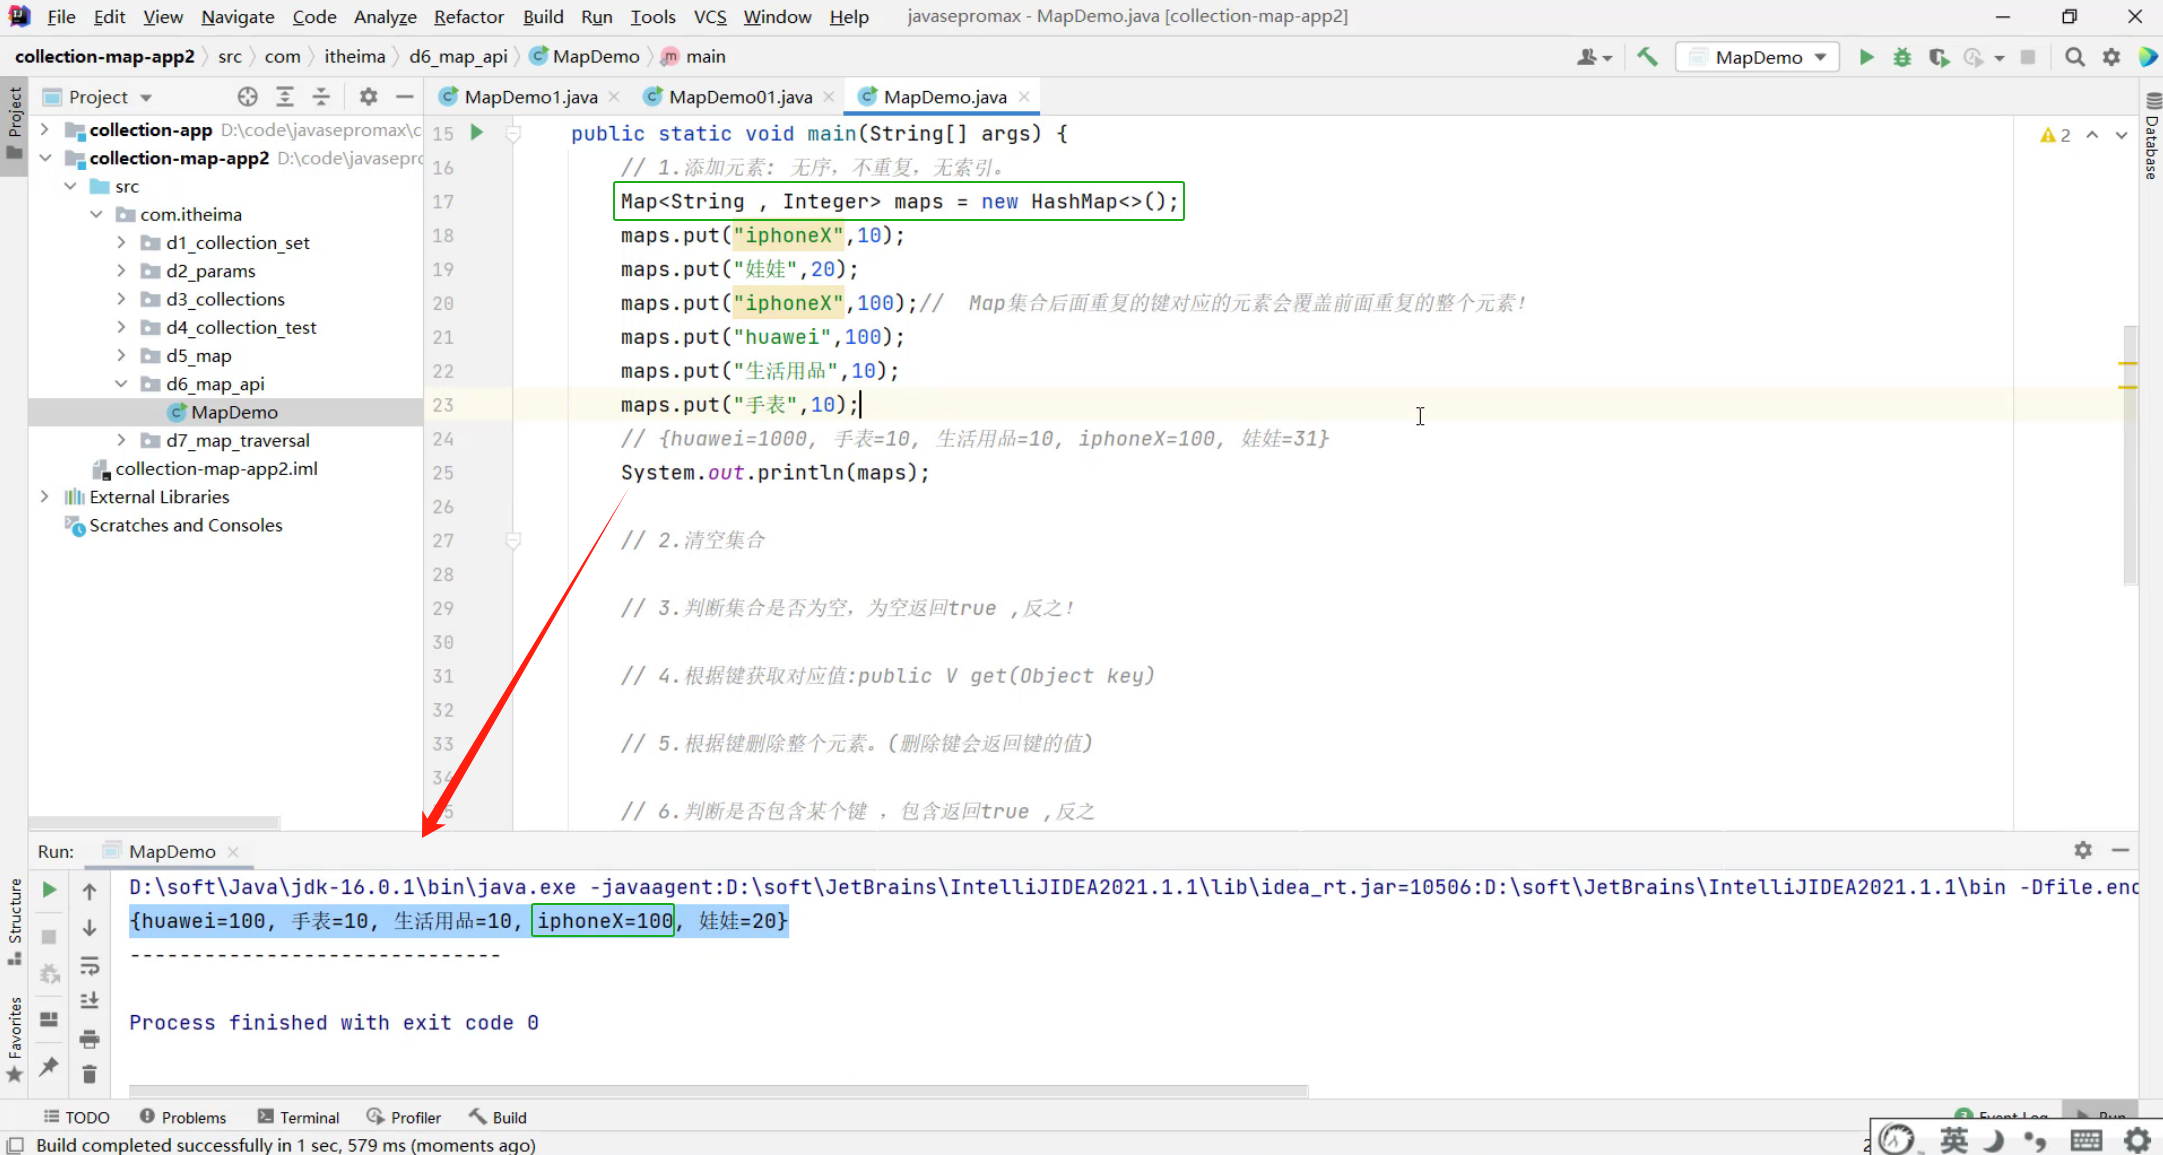Expand the d7_map_traversal package
Image resolution: width=2163 pixels, height=1155 pixels.
[121, 440]
